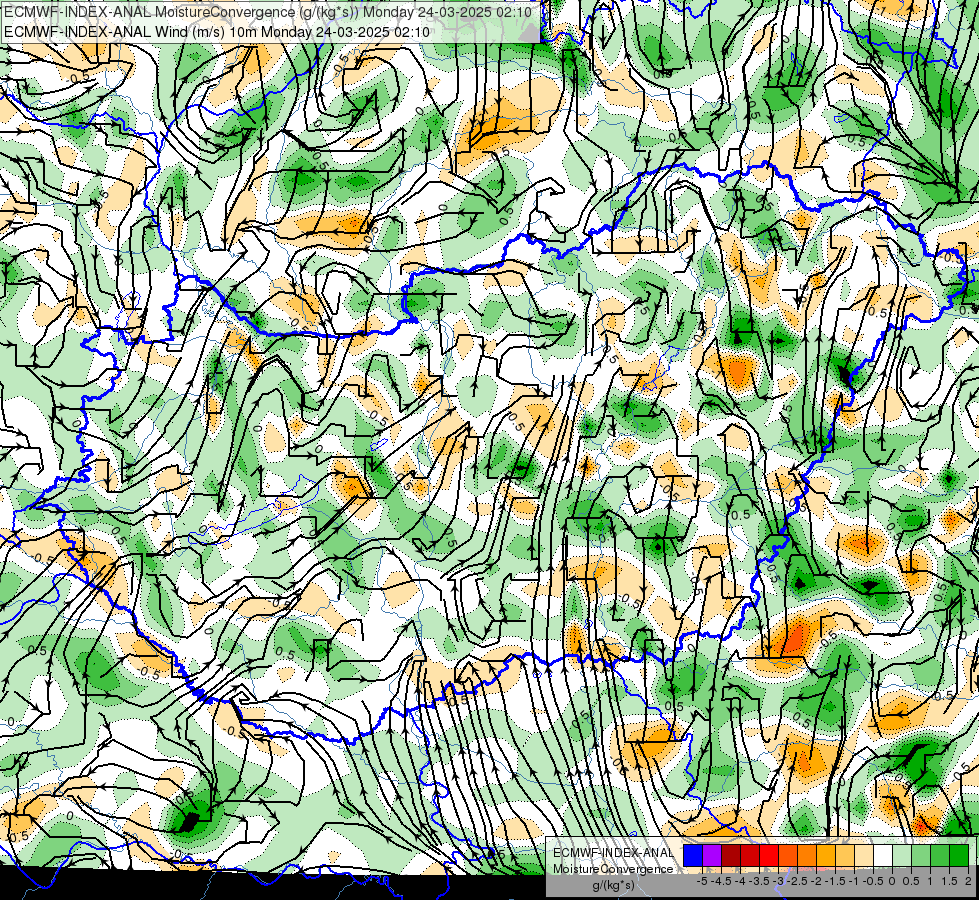Pick the palest green swatch between 0 and 0.5

[902, 856]
